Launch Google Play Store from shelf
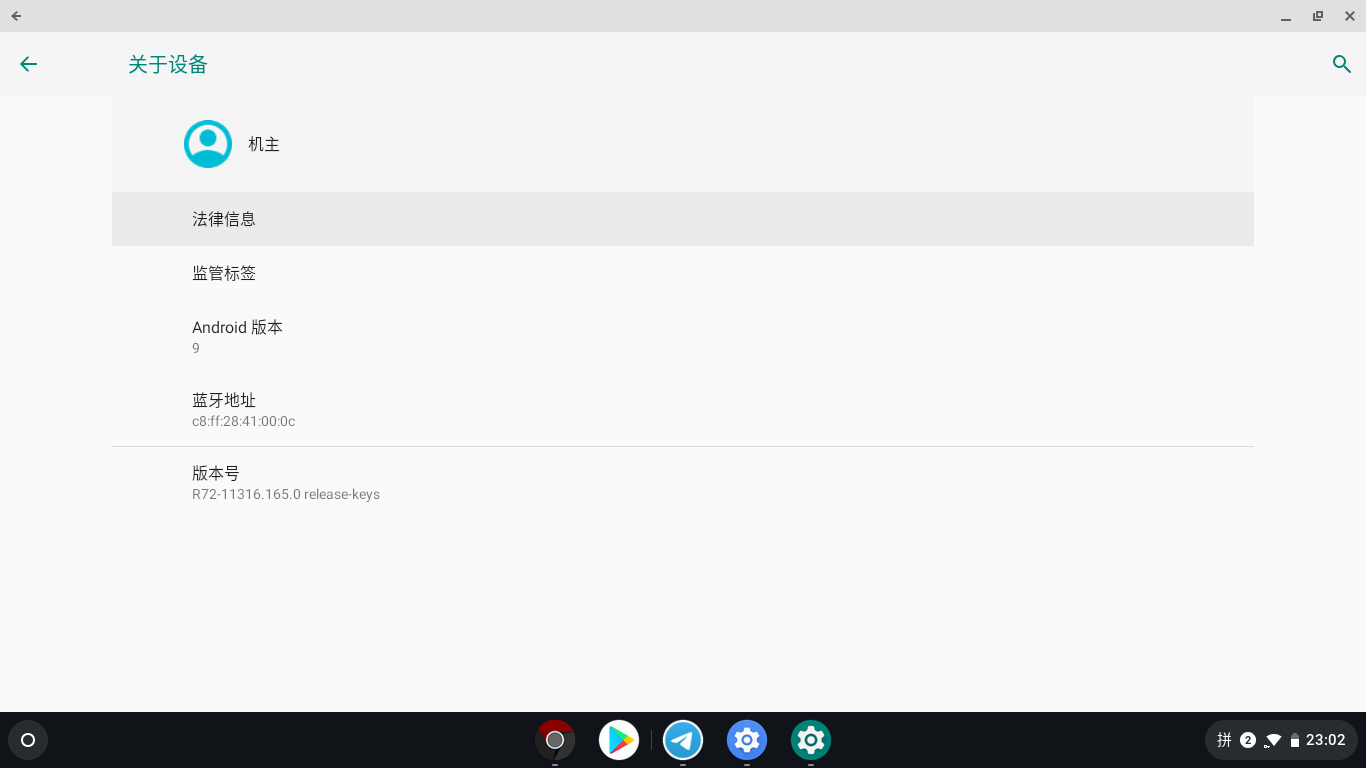 (619, 740)
